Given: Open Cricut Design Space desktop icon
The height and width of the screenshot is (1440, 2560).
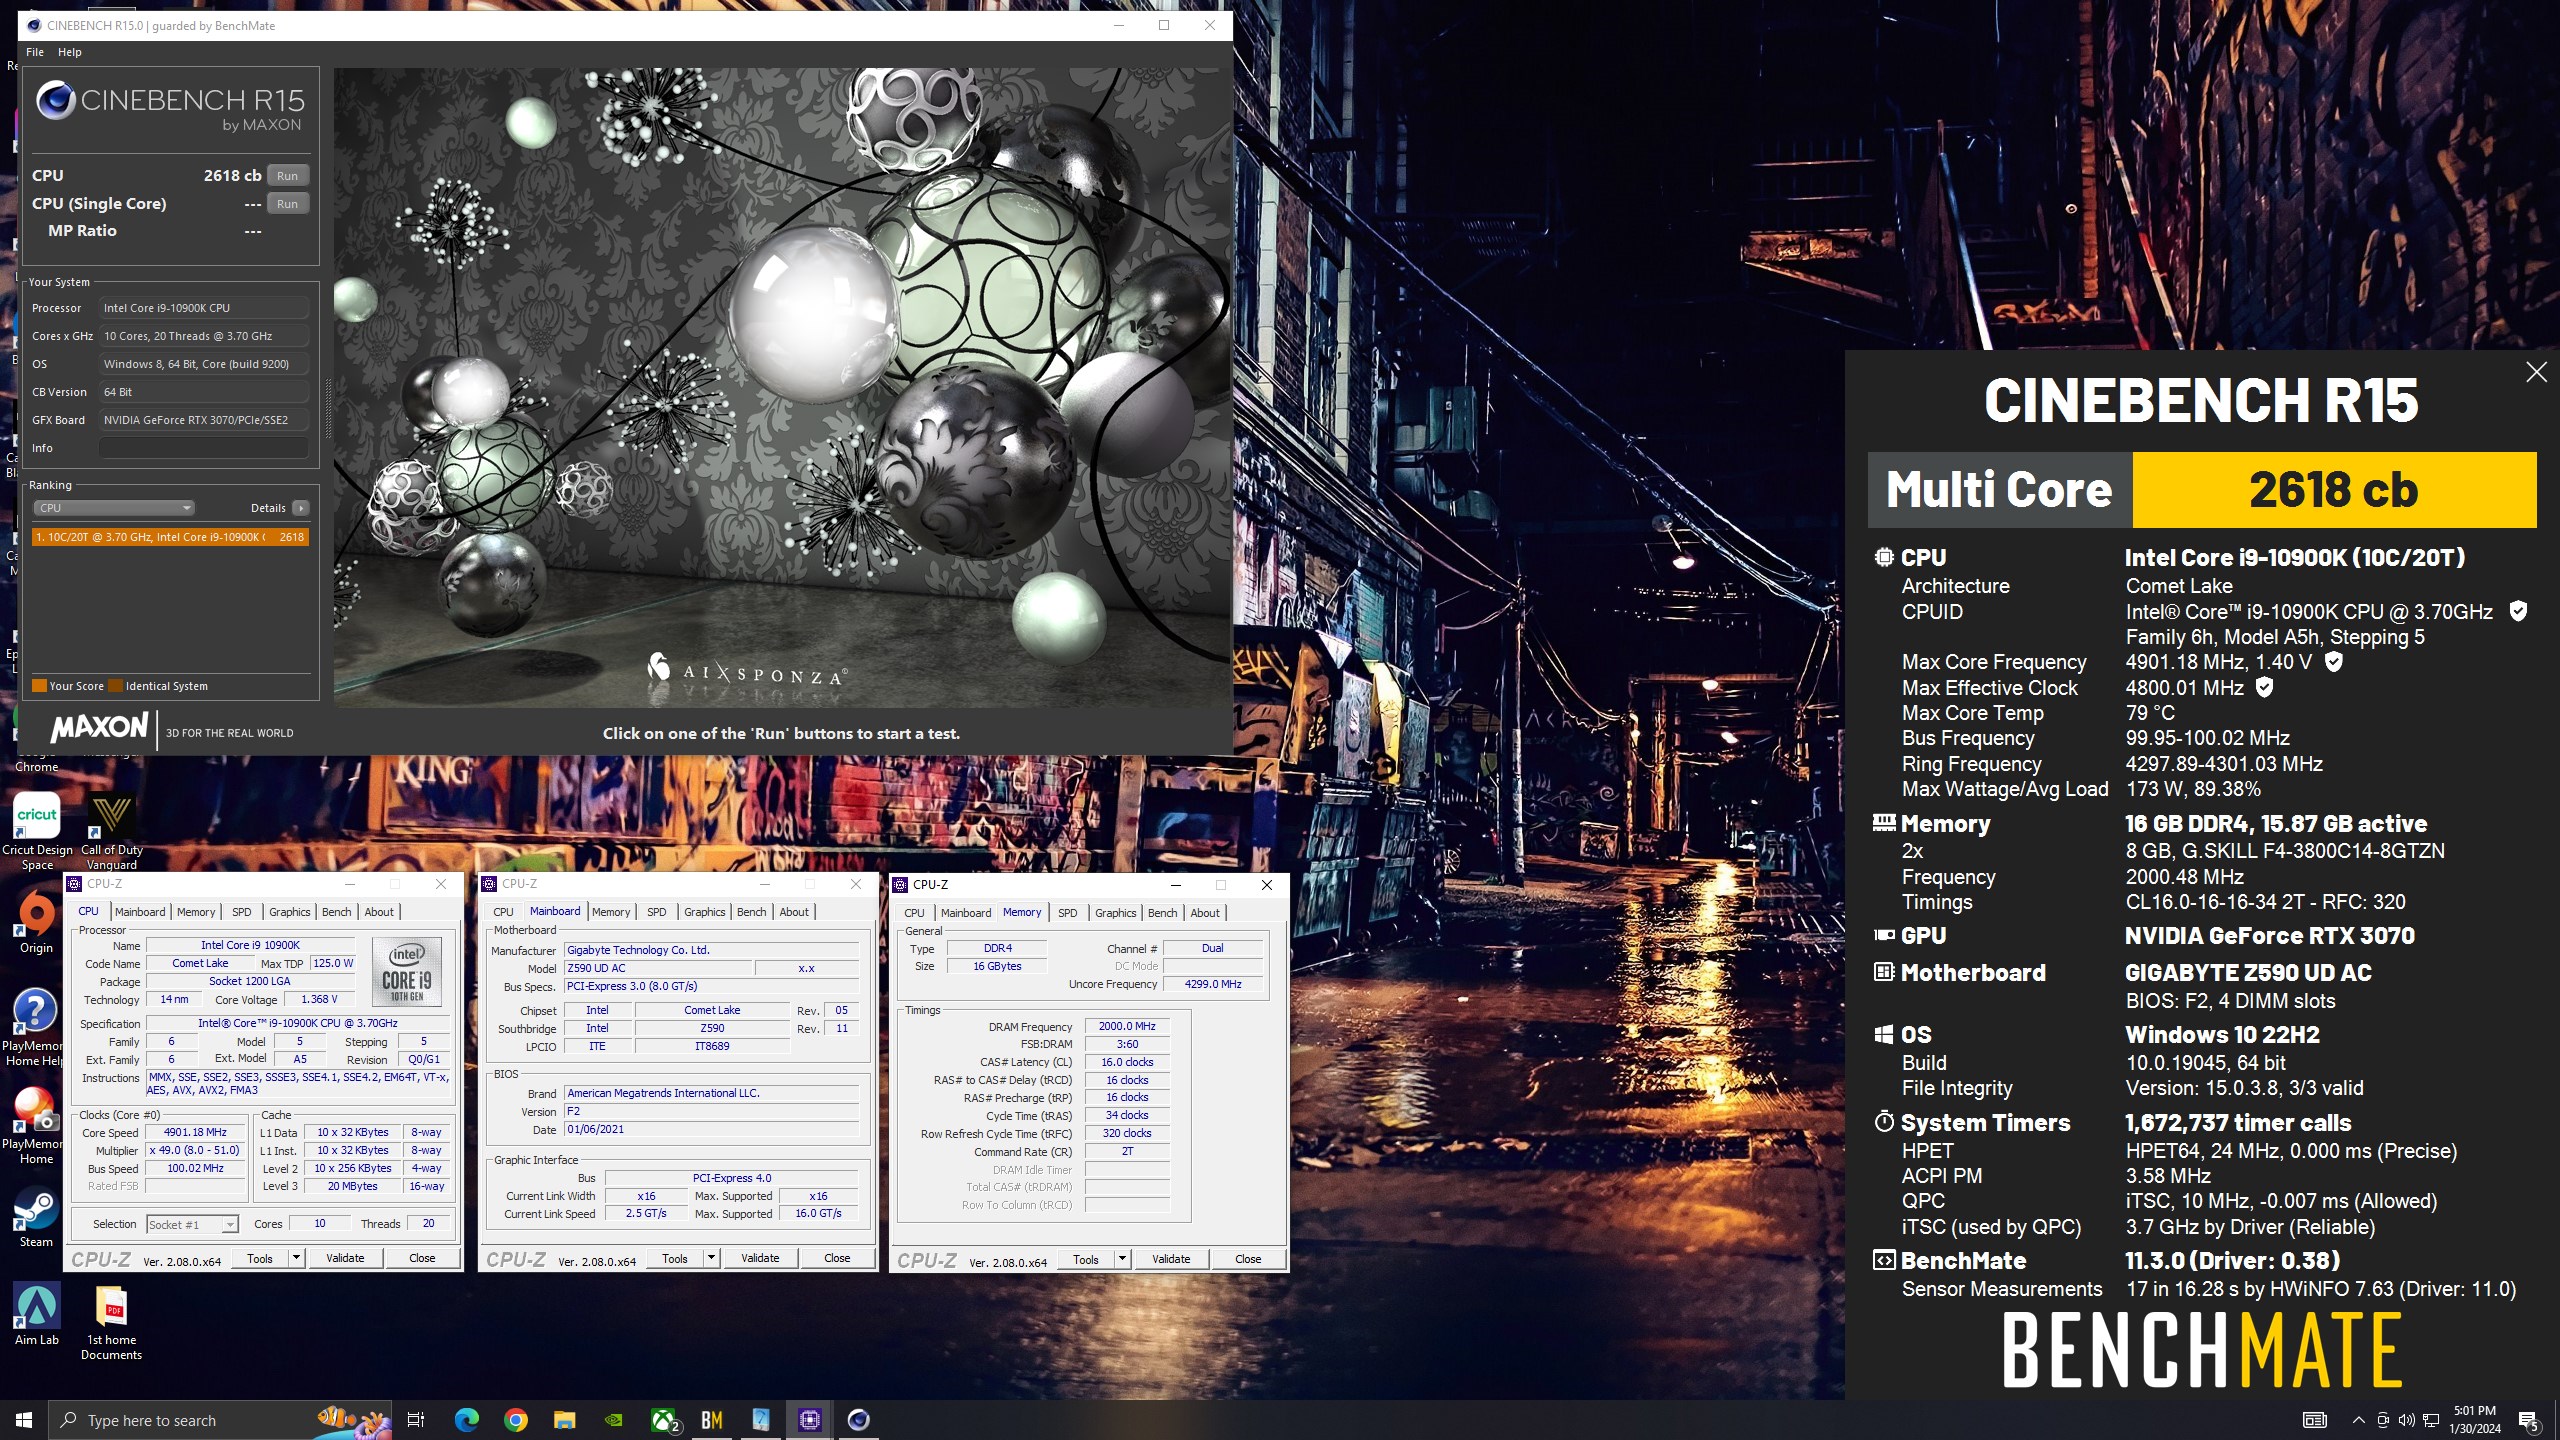Looking at the screenshot, I should click(37, 830).
